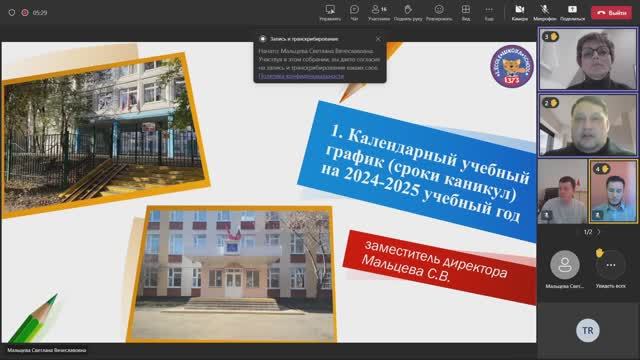
Task: Click the Управлять take control button
Action: click(330, 12)
